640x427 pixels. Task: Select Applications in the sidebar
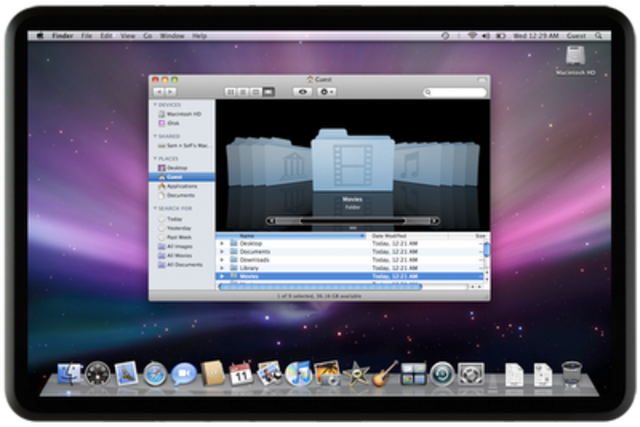182,186
